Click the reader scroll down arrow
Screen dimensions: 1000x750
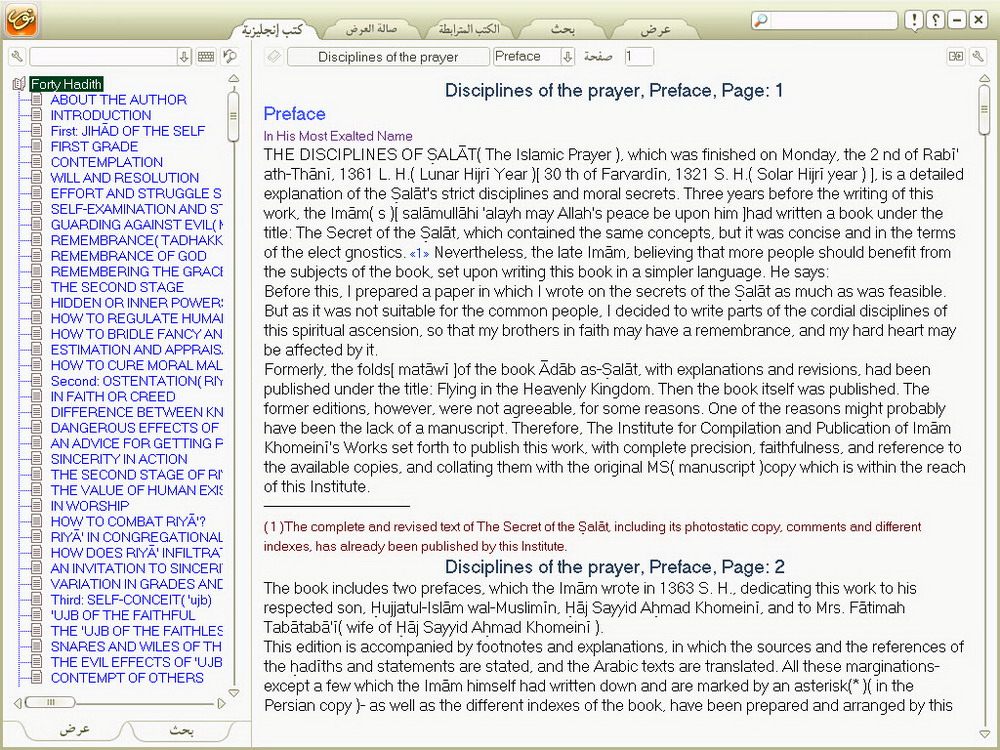tap(985, 734)
